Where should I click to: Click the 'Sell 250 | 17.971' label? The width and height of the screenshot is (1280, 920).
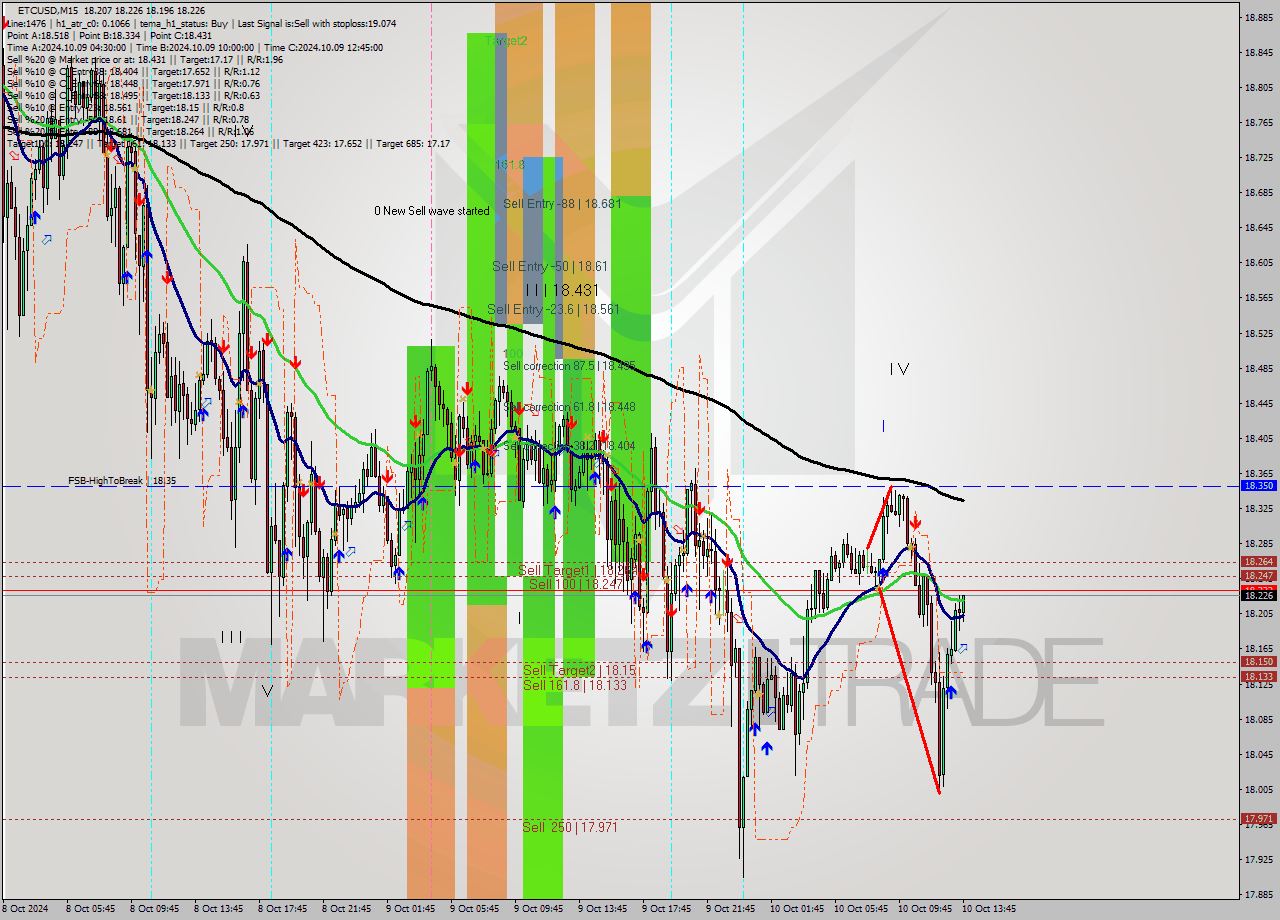(x=570, y=827)
